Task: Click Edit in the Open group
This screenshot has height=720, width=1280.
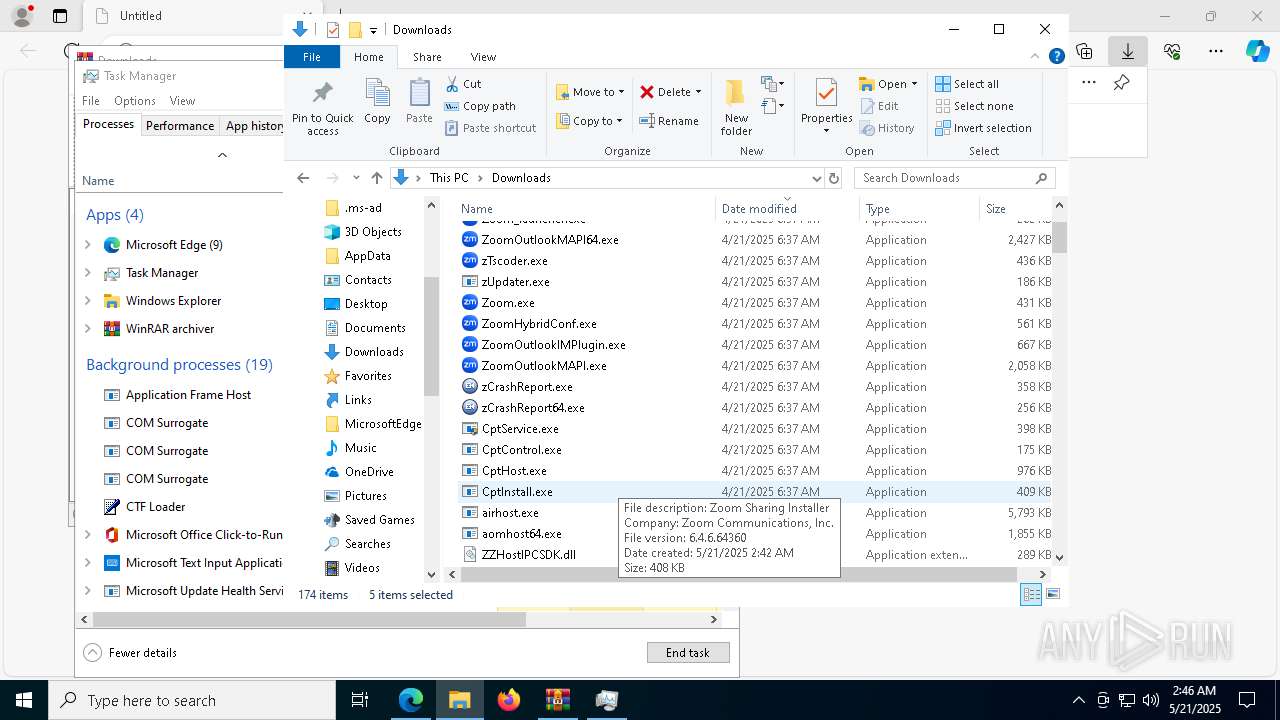Action: coord(878,106)
